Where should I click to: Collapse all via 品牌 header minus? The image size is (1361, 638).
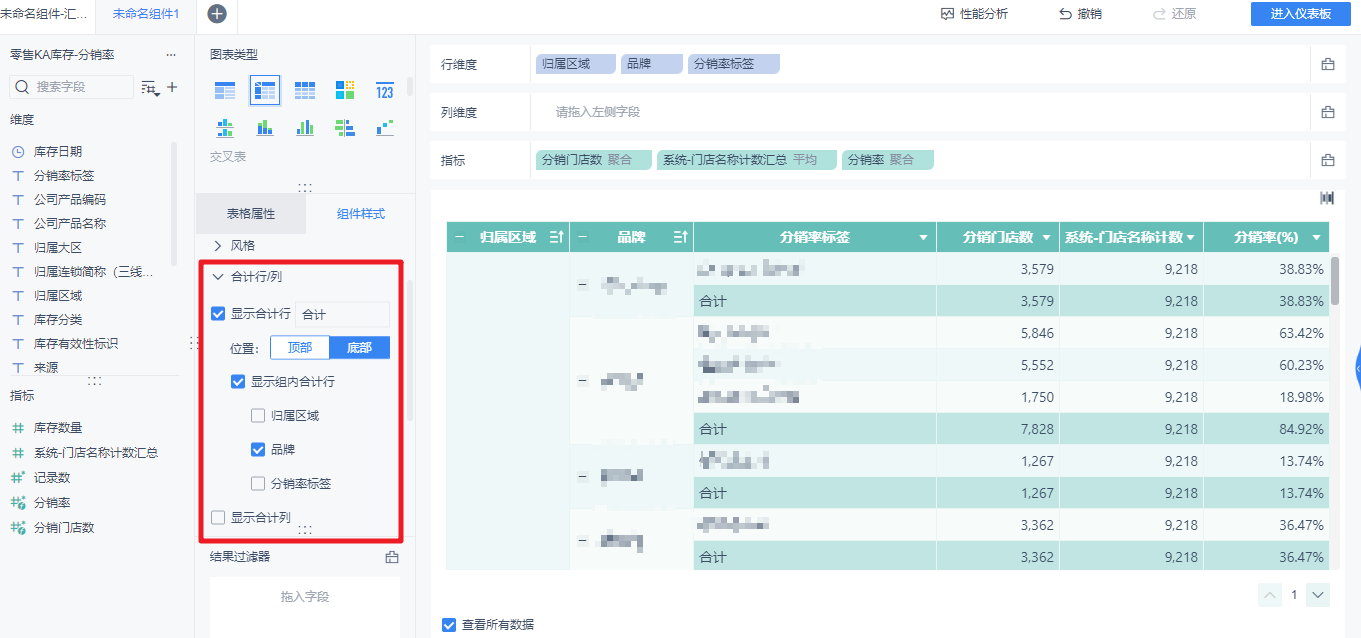point(583,237)
